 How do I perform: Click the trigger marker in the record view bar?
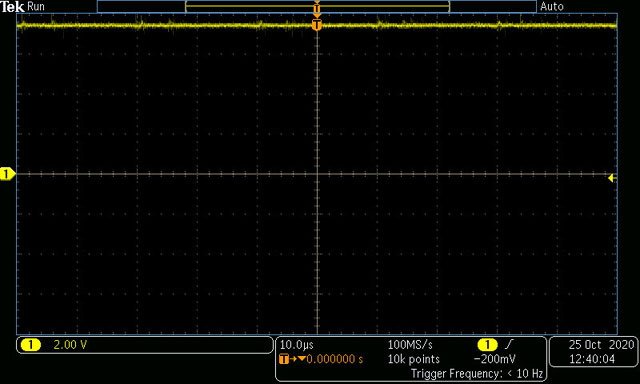point(317,8)
